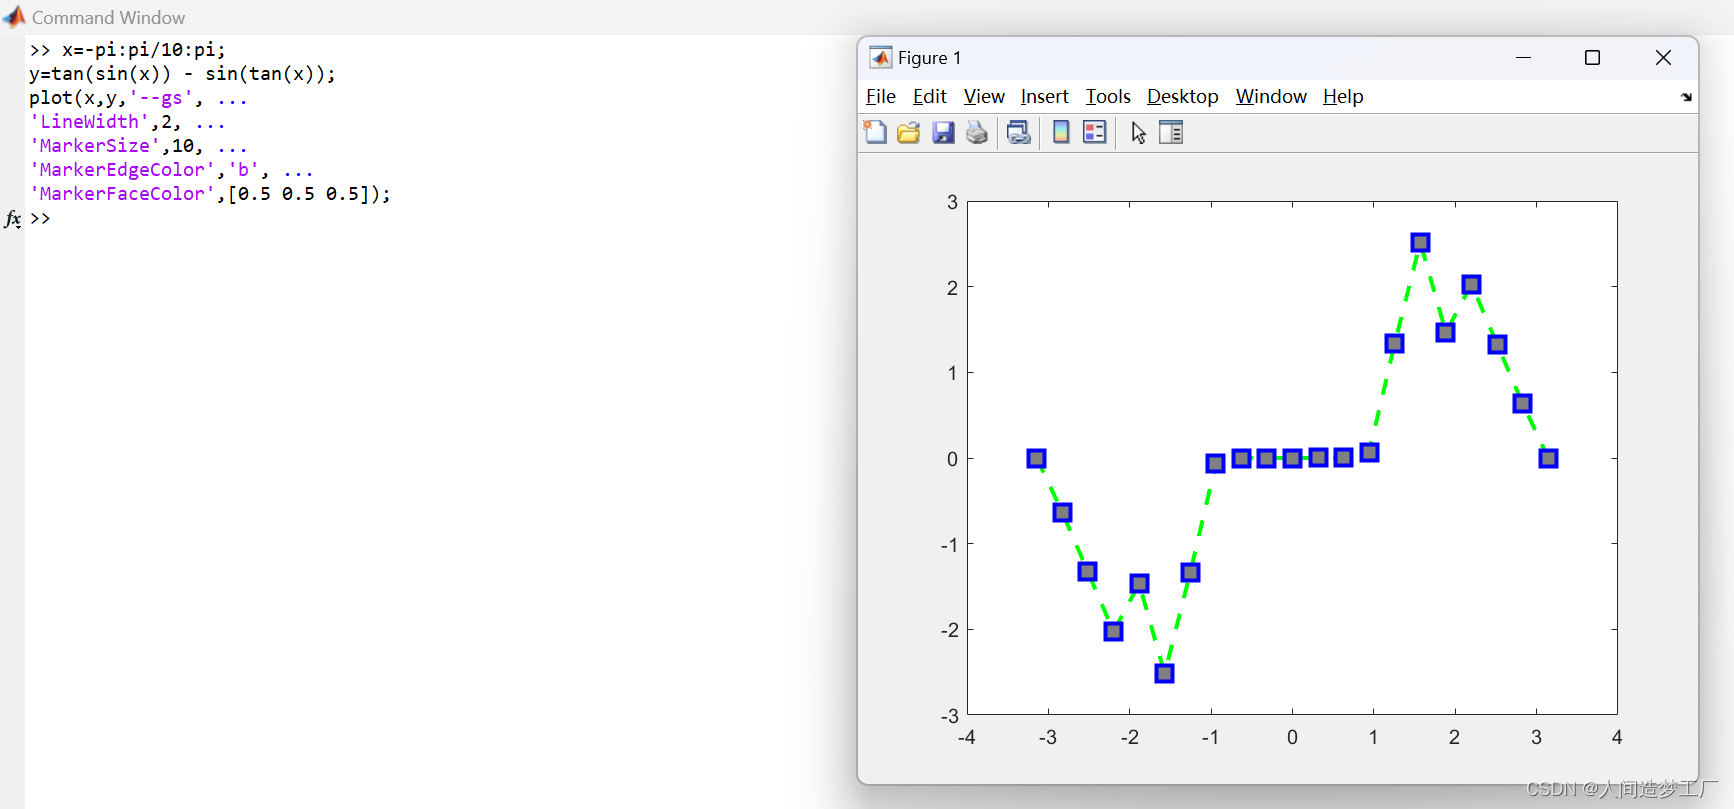Click the dock figure arrow at menu bar right
Viewport: 1734px width, 809px height.
pyautogui.click(x=1686, y=97)
